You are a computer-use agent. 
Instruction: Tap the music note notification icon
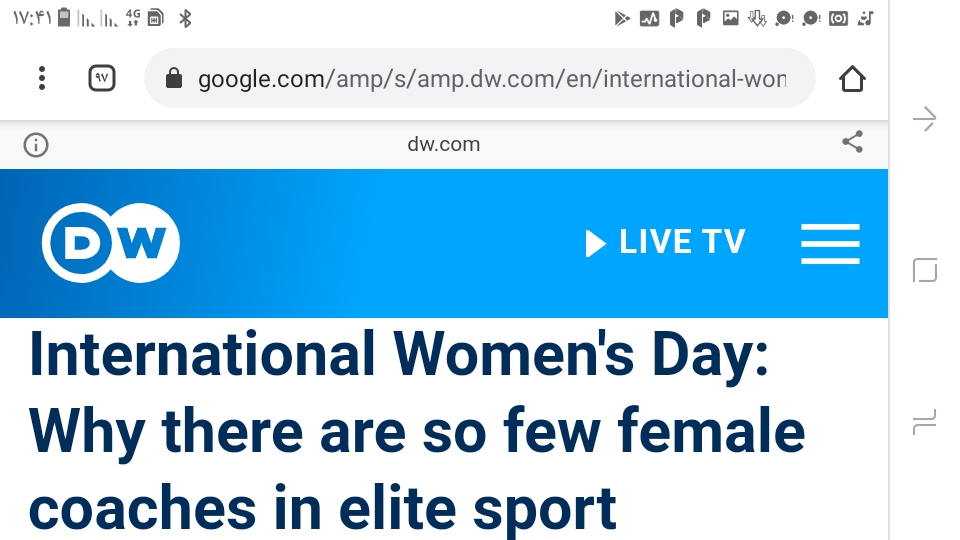click(x=865, y=18)
